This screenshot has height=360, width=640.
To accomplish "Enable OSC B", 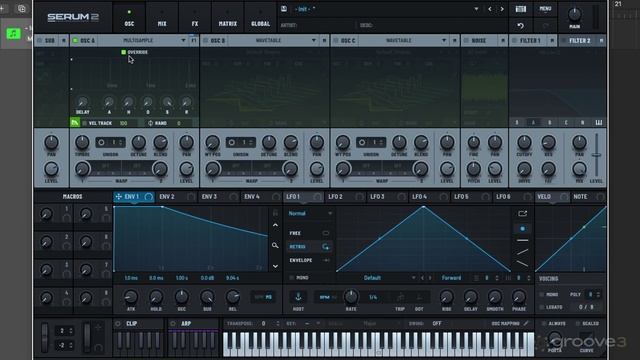I will coord(206,40).
